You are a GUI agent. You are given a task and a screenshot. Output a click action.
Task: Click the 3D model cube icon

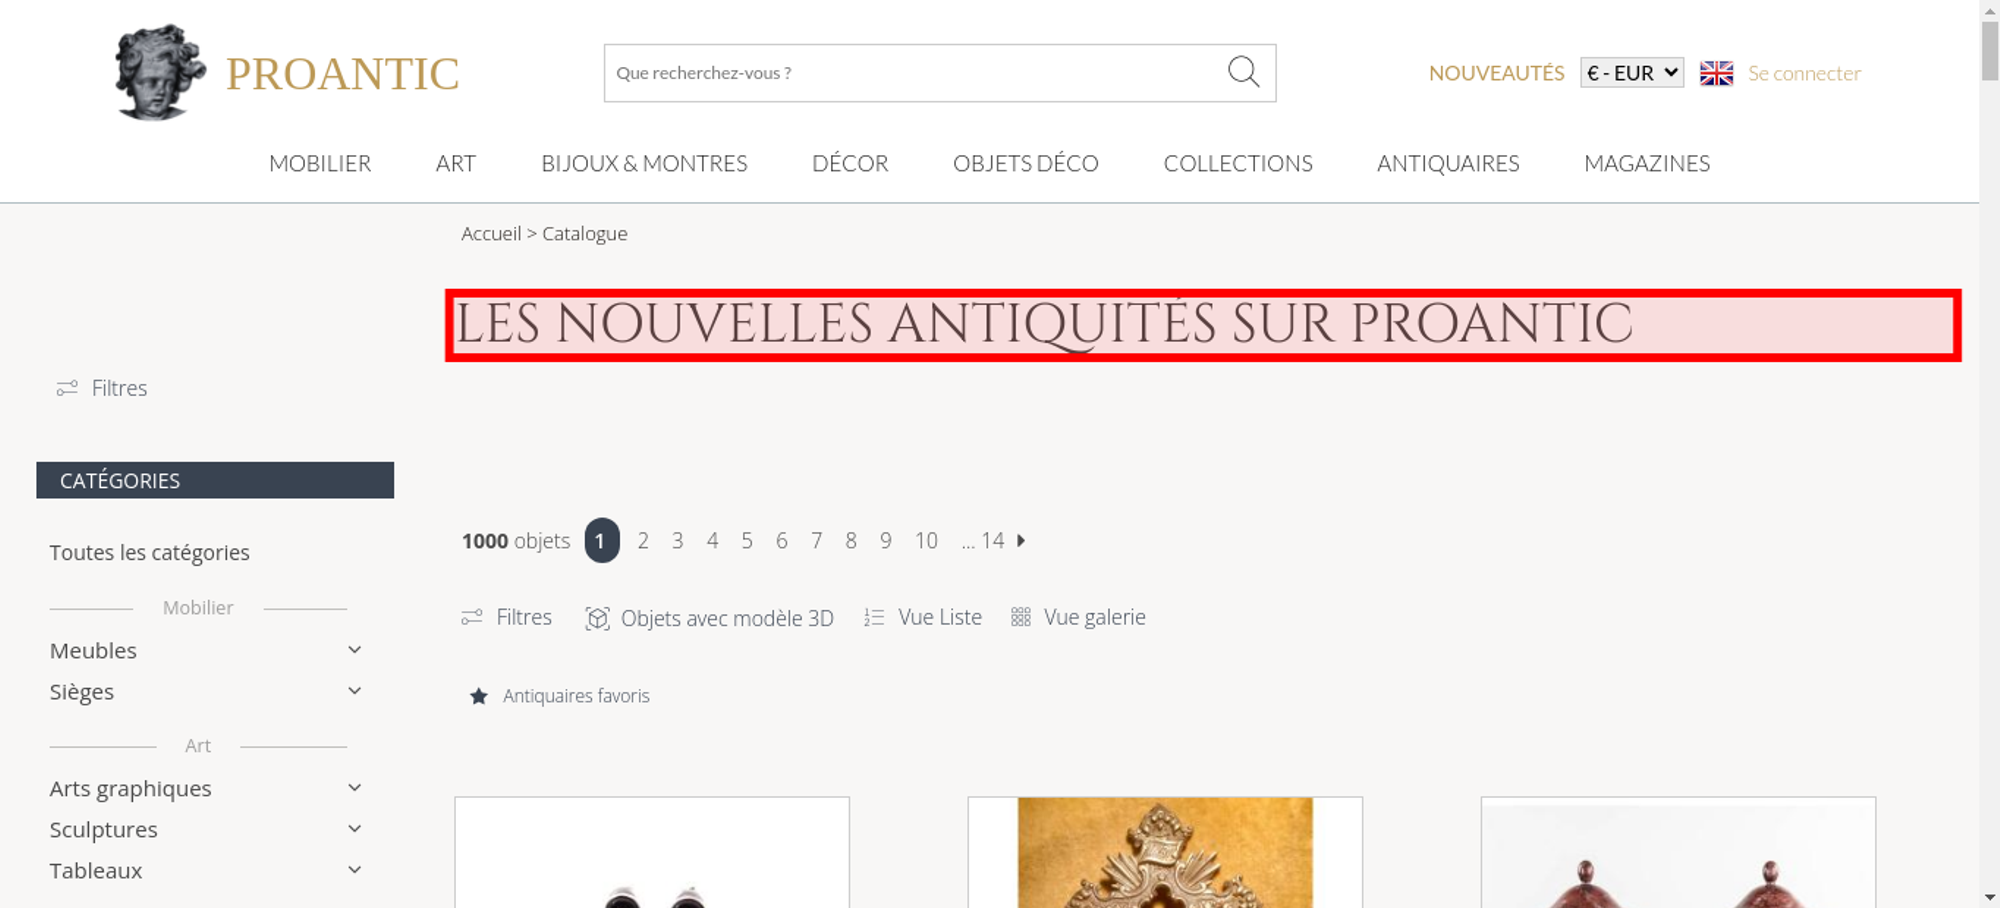pyautogui.click(x=597, y=618)
